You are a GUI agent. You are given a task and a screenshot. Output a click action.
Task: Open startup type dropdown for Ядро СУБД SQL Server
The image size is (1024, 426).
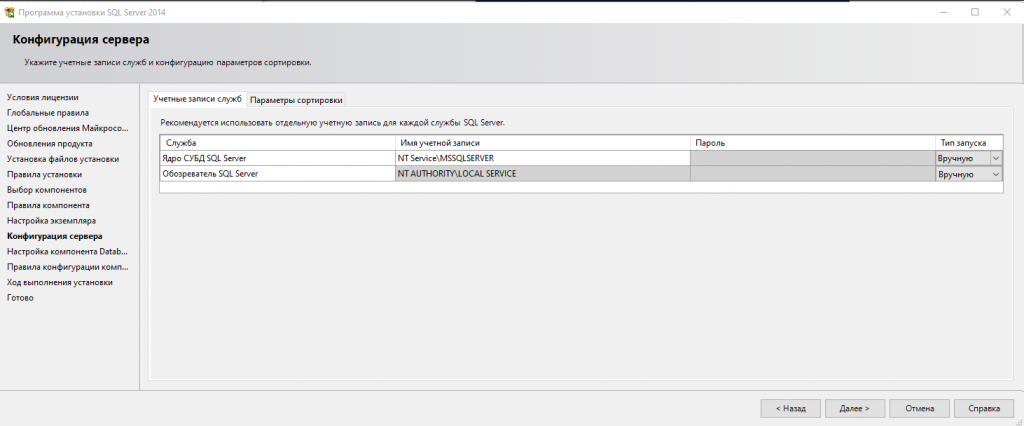click(x=968, y=158)
